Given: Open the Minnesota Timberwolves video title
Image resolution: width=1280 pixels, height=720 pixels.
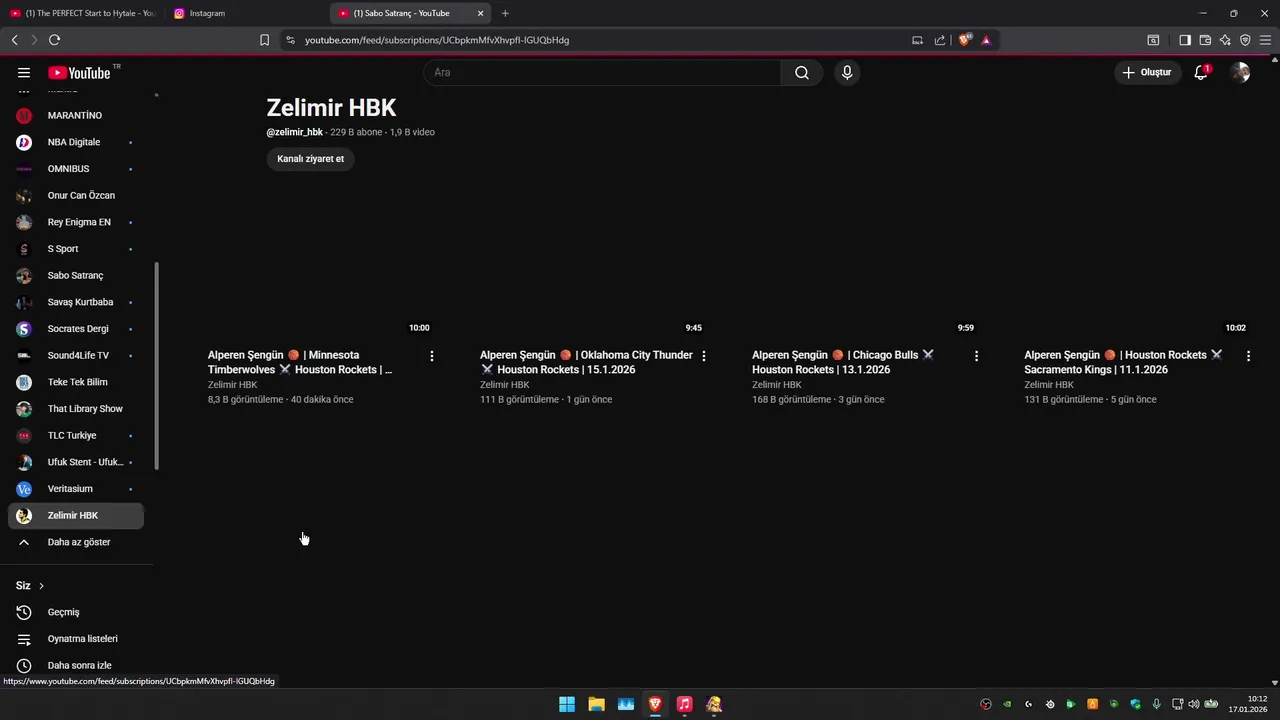Looking at the screenshot, I should 301,362.
